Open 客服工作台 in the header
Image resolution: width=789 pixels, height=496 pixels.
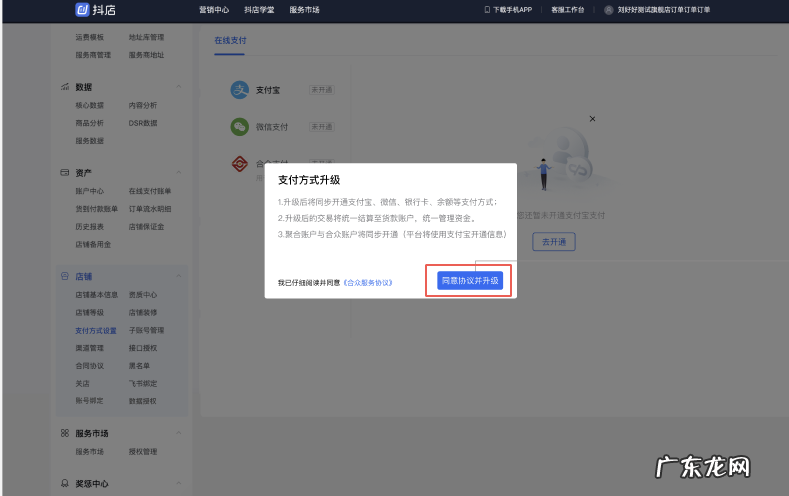point(568,10)
